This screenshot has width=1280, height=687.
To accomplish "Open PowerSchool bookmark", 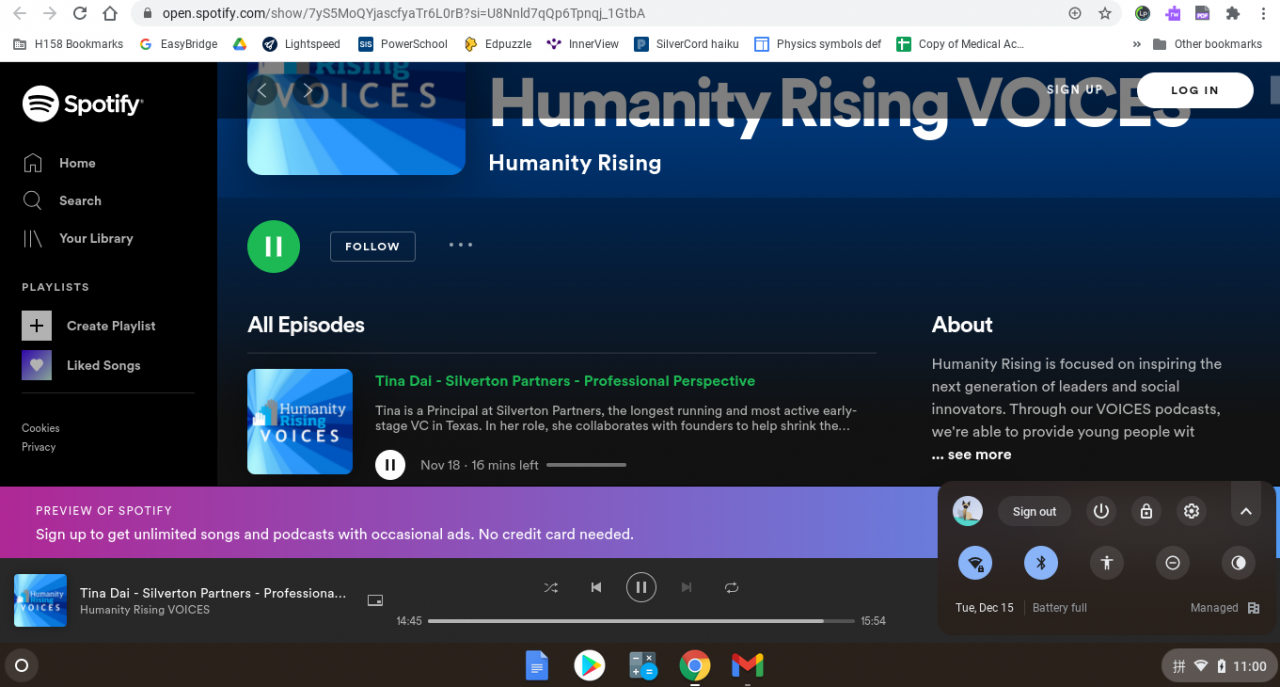I will tap(403, 44).
